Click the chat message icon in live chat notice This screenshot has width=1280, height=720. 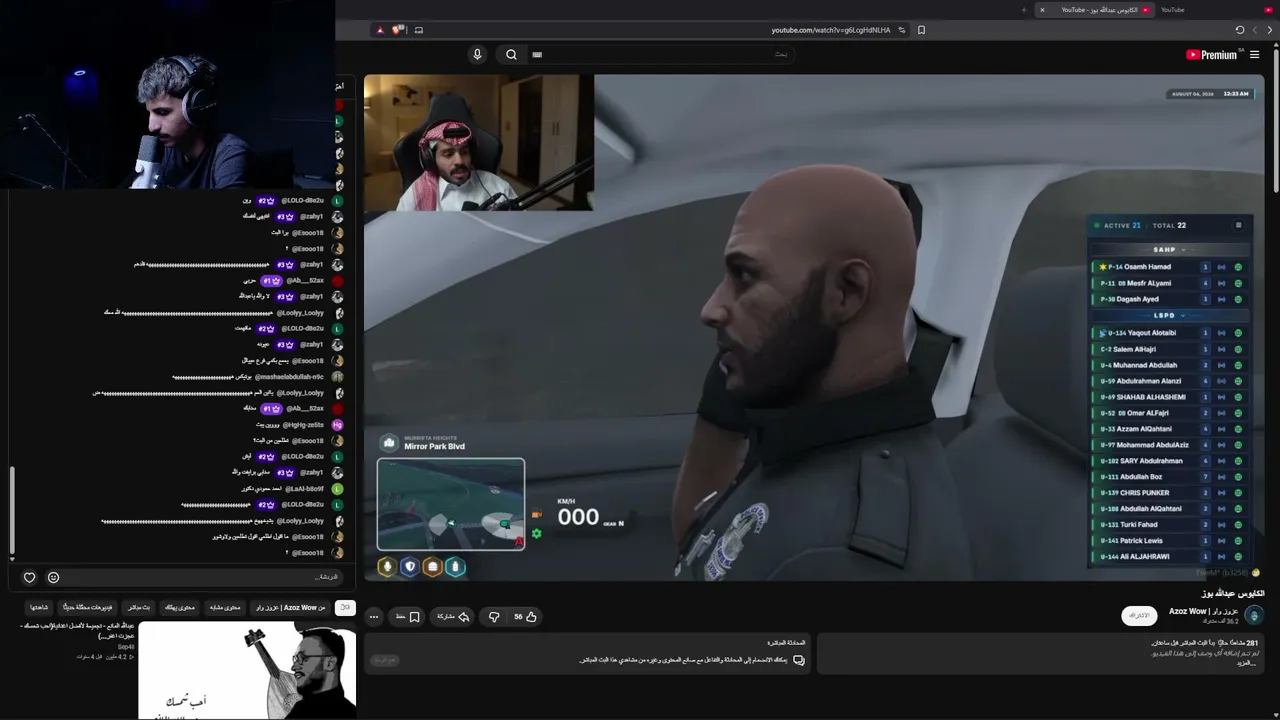coord(798,660)
